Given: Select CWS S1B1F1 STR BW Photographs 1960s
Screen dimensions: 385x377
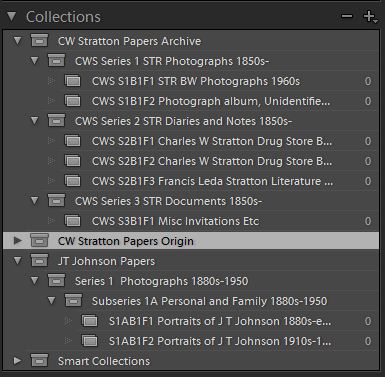Looking at the screenshot, I should (x=196, y=81).
